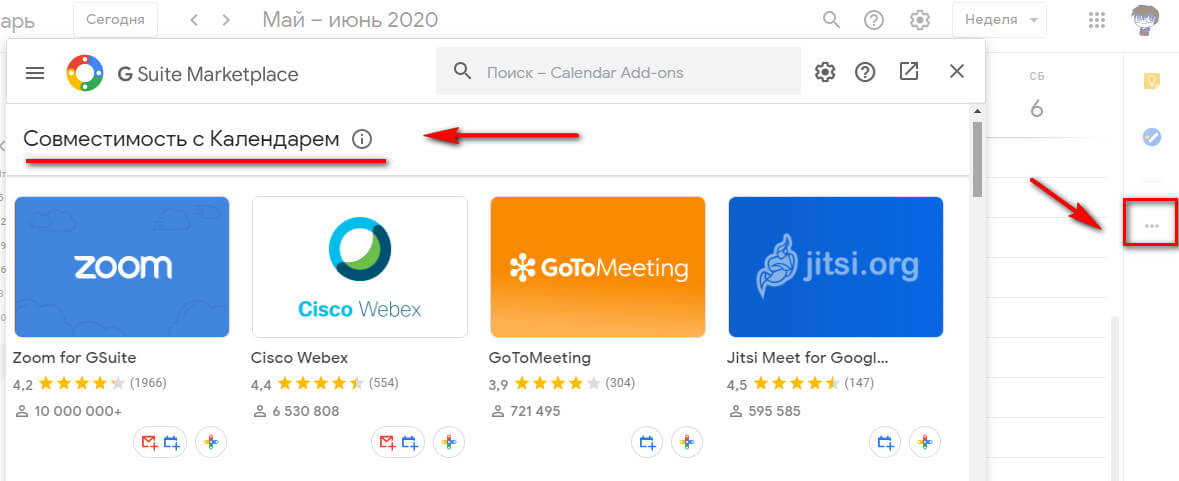The height and width of the screenshot is (481, 1179).
Task: Click the Сегодня button
Action: (x=115, y=19)
